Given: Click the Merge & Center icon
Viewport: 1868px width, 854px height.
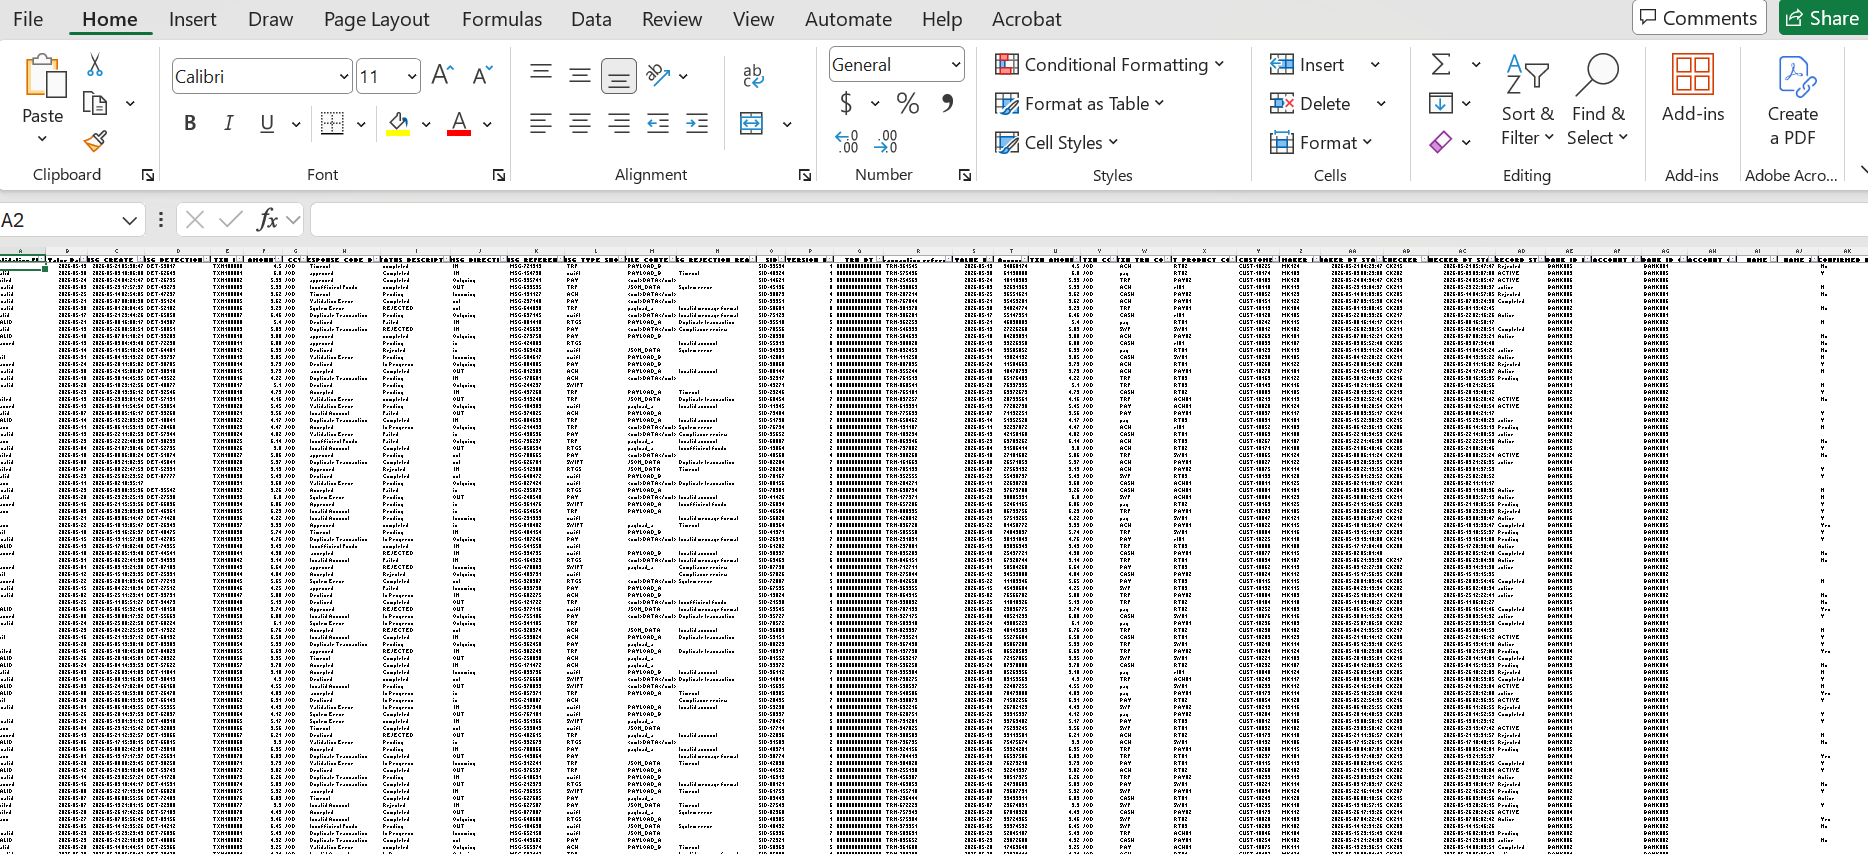Looking at the screenshot, I should [x=751, y=123].
